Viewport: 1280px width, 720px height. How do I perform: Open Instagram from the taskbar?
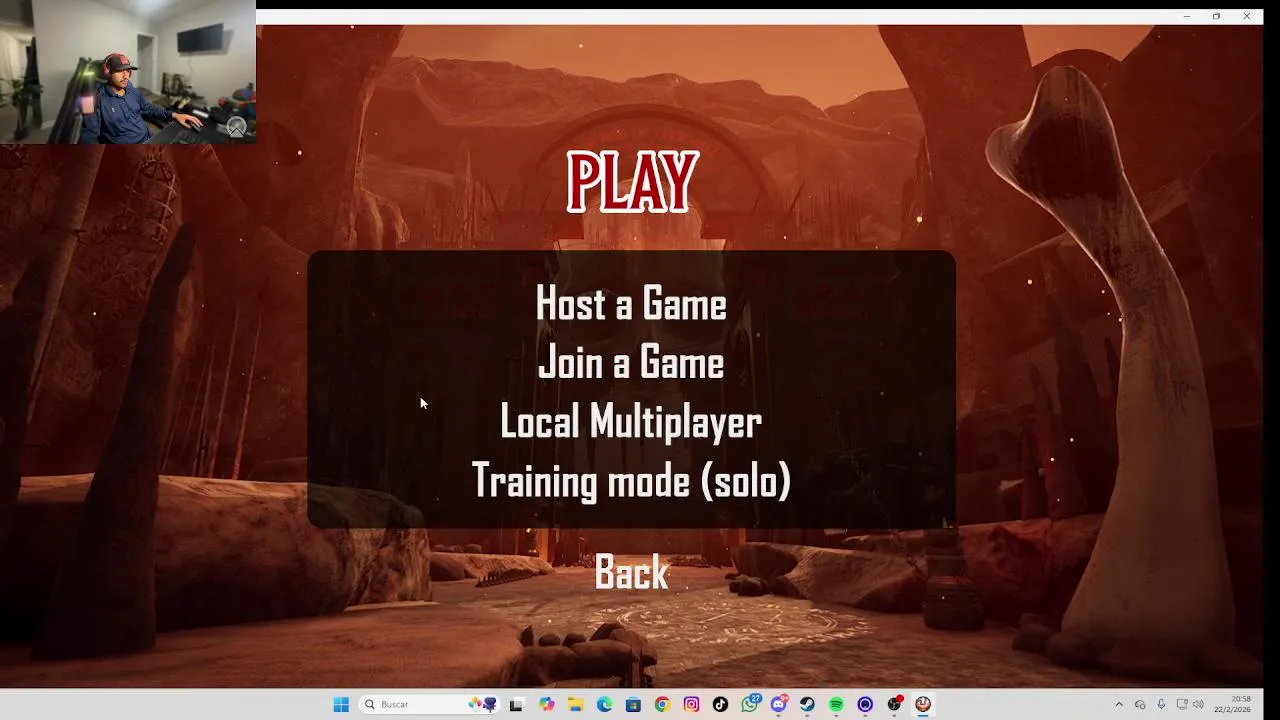(x=691, y=704)
